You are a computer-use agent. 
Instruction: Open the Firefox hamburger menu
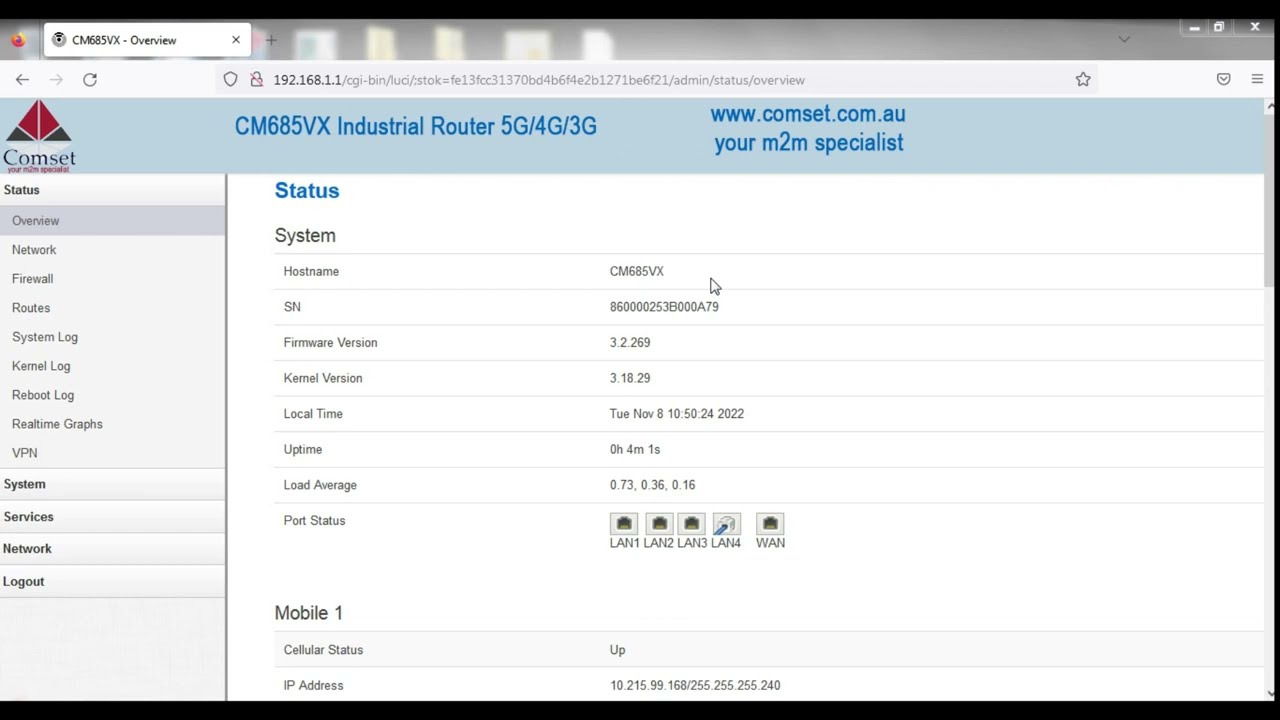pyautogui.click(x=1257, y=79)
